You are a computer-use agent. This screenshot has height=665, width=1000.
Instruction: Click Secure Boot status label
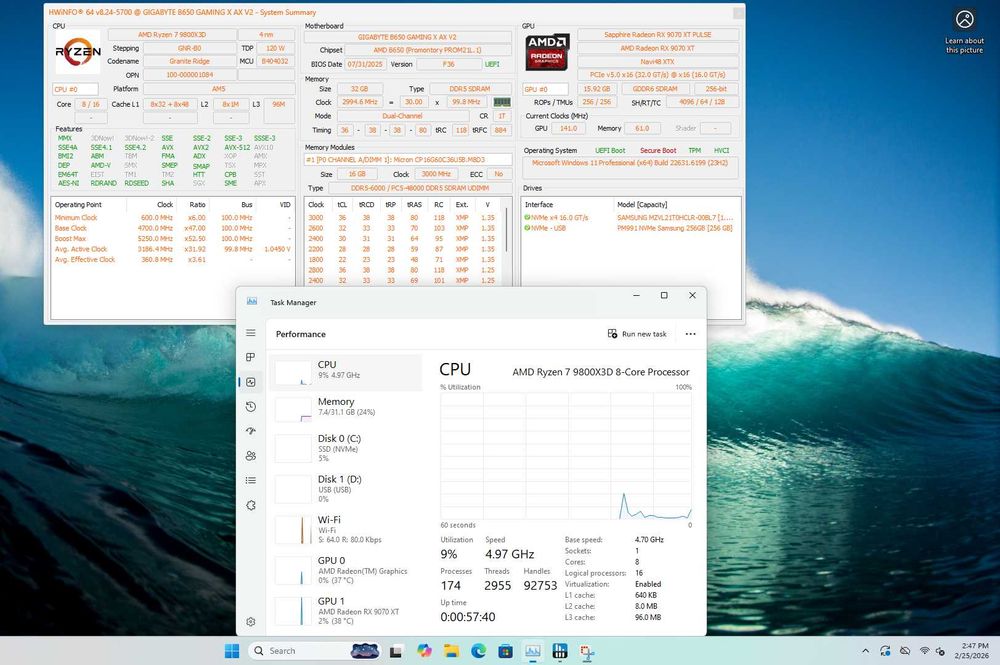click(x=658, y=150)
